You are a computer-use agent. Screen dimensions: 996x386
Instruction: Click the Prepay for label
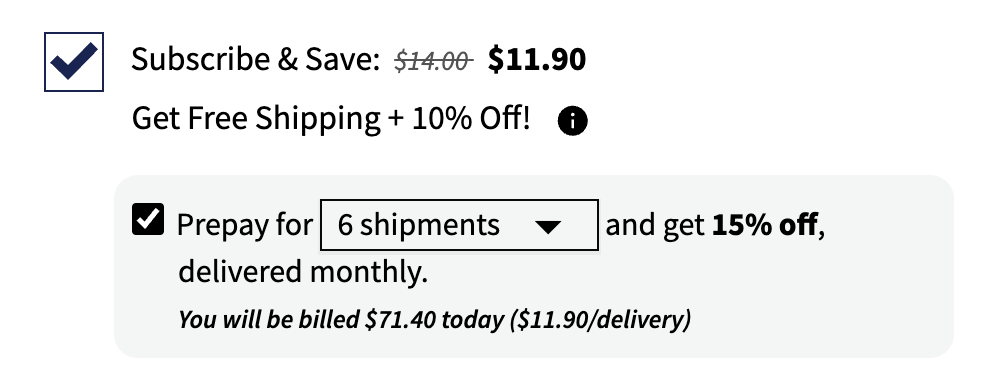click(x=245, y=225)
